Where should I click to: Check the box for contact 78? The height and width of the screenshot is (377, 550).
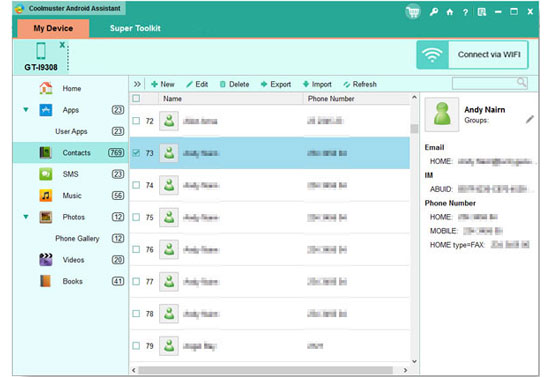pos(136,314)
